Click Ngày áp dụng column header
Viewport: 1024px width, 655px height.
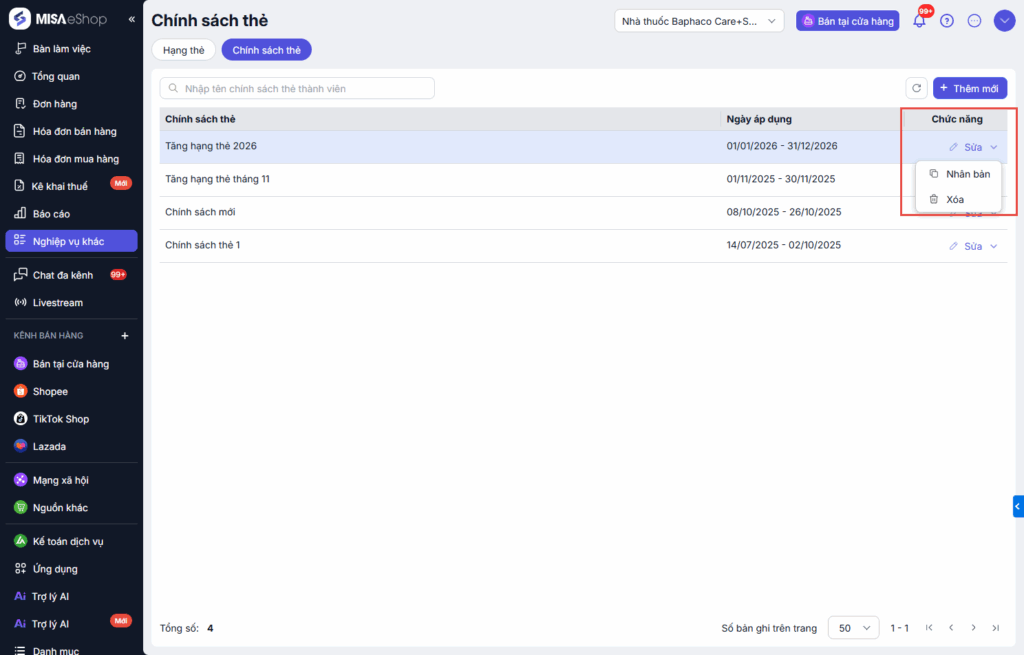click(759, 119)
